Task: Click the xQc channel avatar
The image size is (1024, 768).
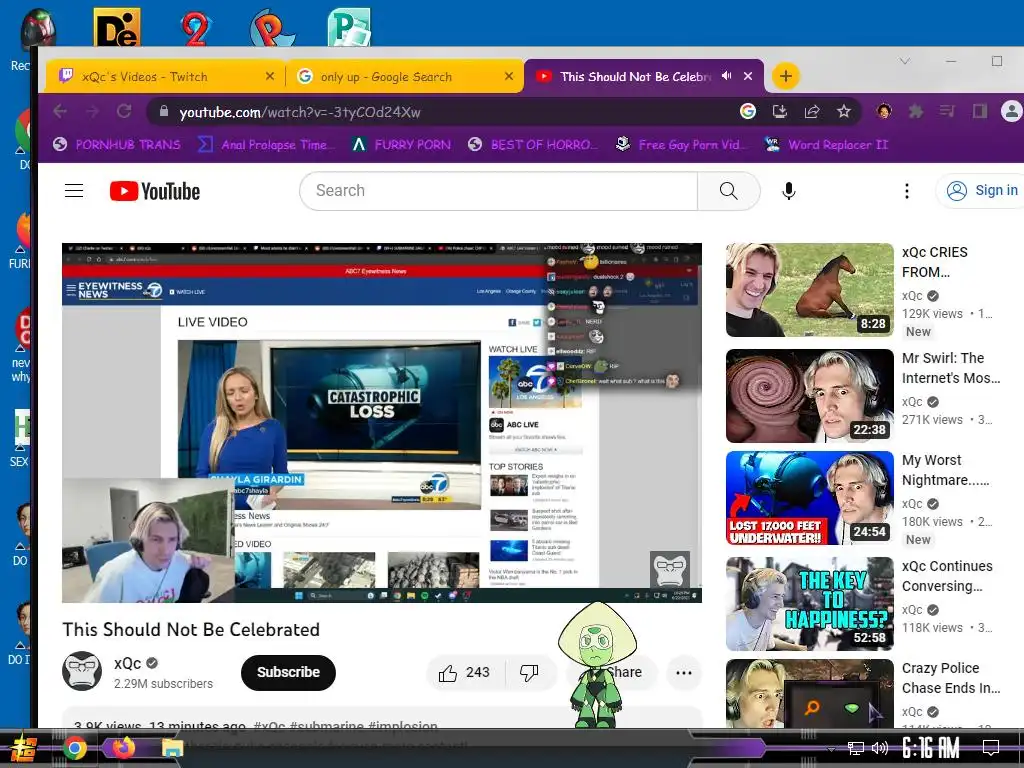Action: pos(82,671)
